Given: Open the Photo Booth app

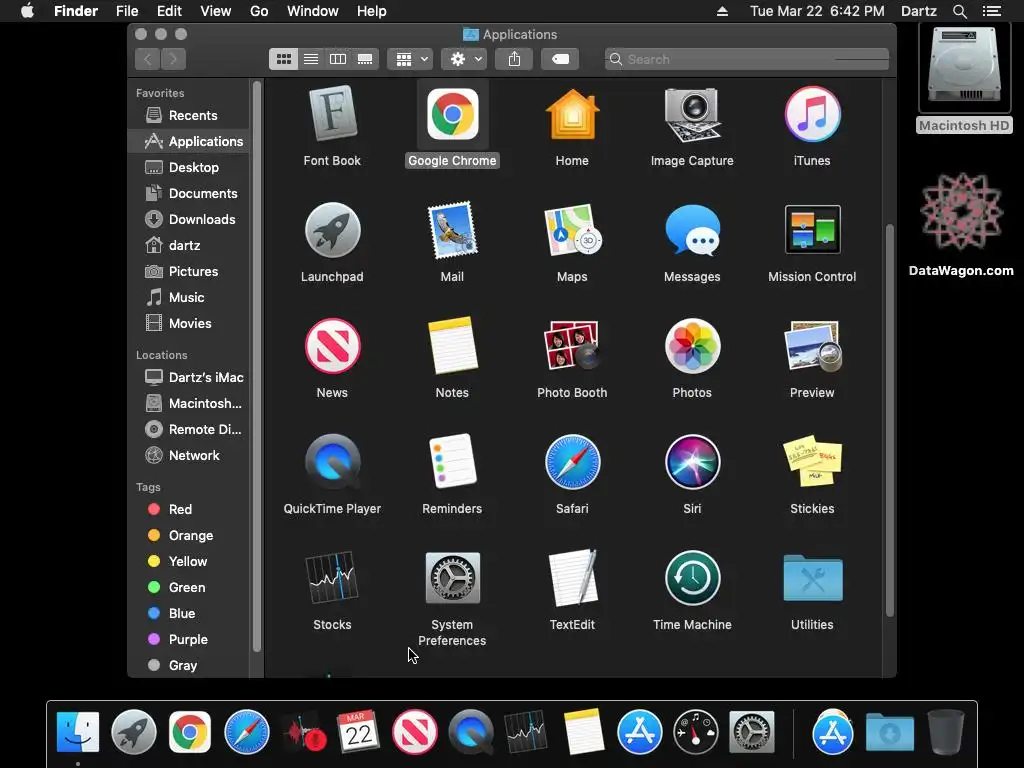Looking at the screenshot, I should (x=572, y=346).
